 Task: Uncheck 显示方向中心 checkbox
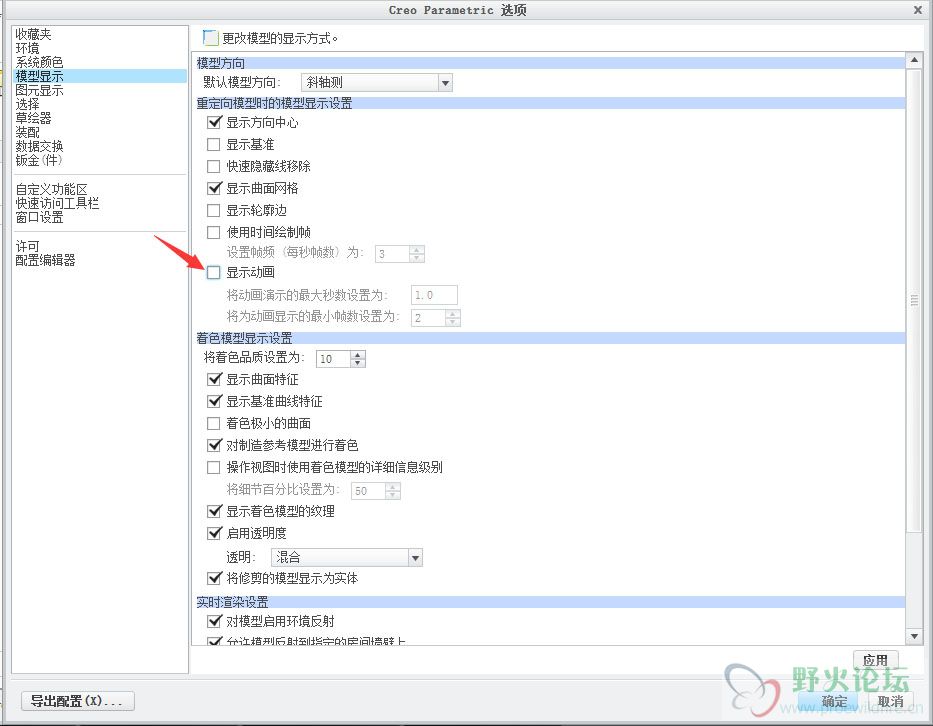pos(214,123)
